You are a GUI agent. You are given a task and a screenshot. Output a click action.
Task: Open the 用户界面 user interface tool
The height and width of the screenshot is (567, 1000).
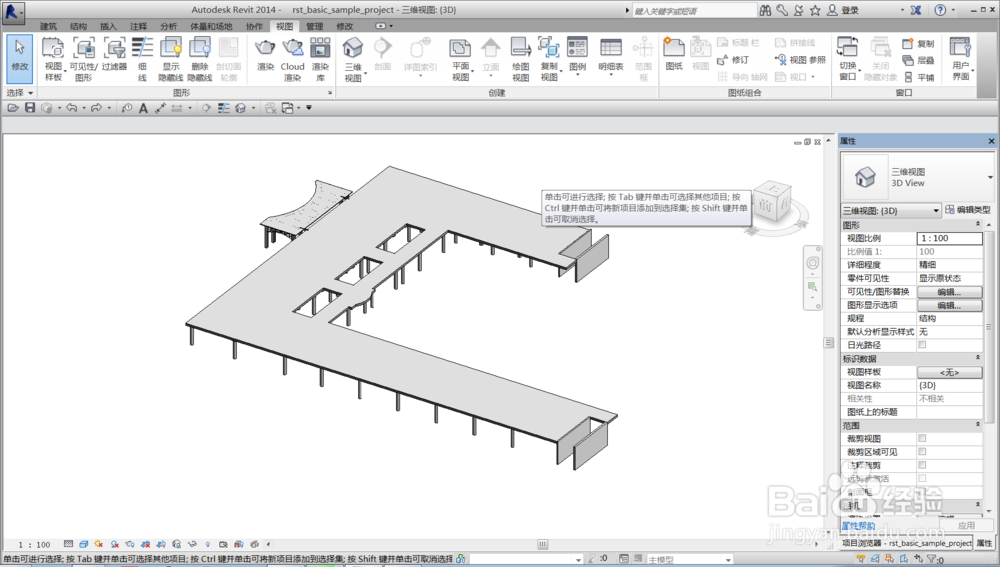[960, 59]
